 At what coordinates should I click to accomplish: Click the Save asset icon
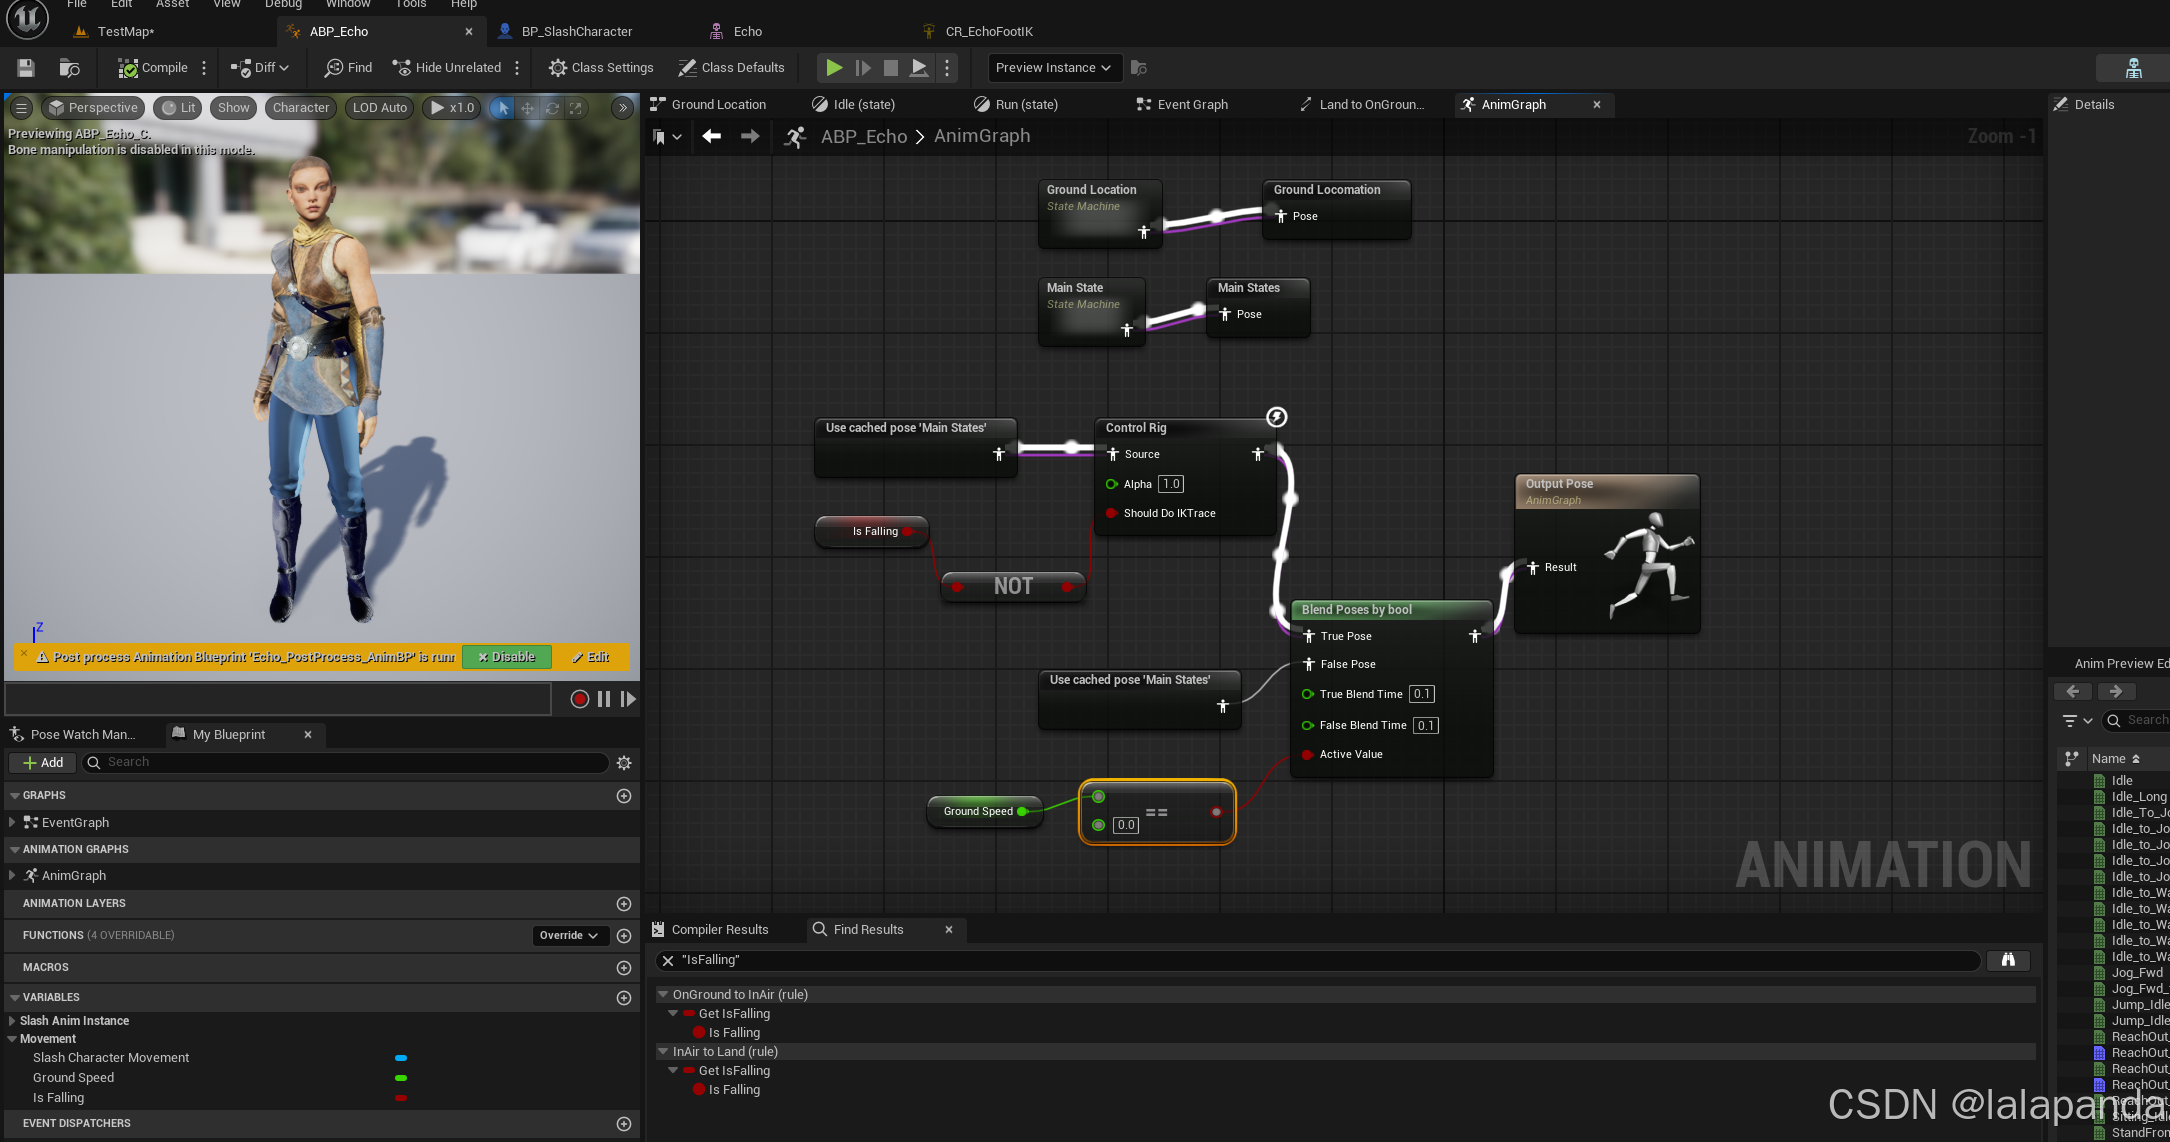(x=26, y=68)
